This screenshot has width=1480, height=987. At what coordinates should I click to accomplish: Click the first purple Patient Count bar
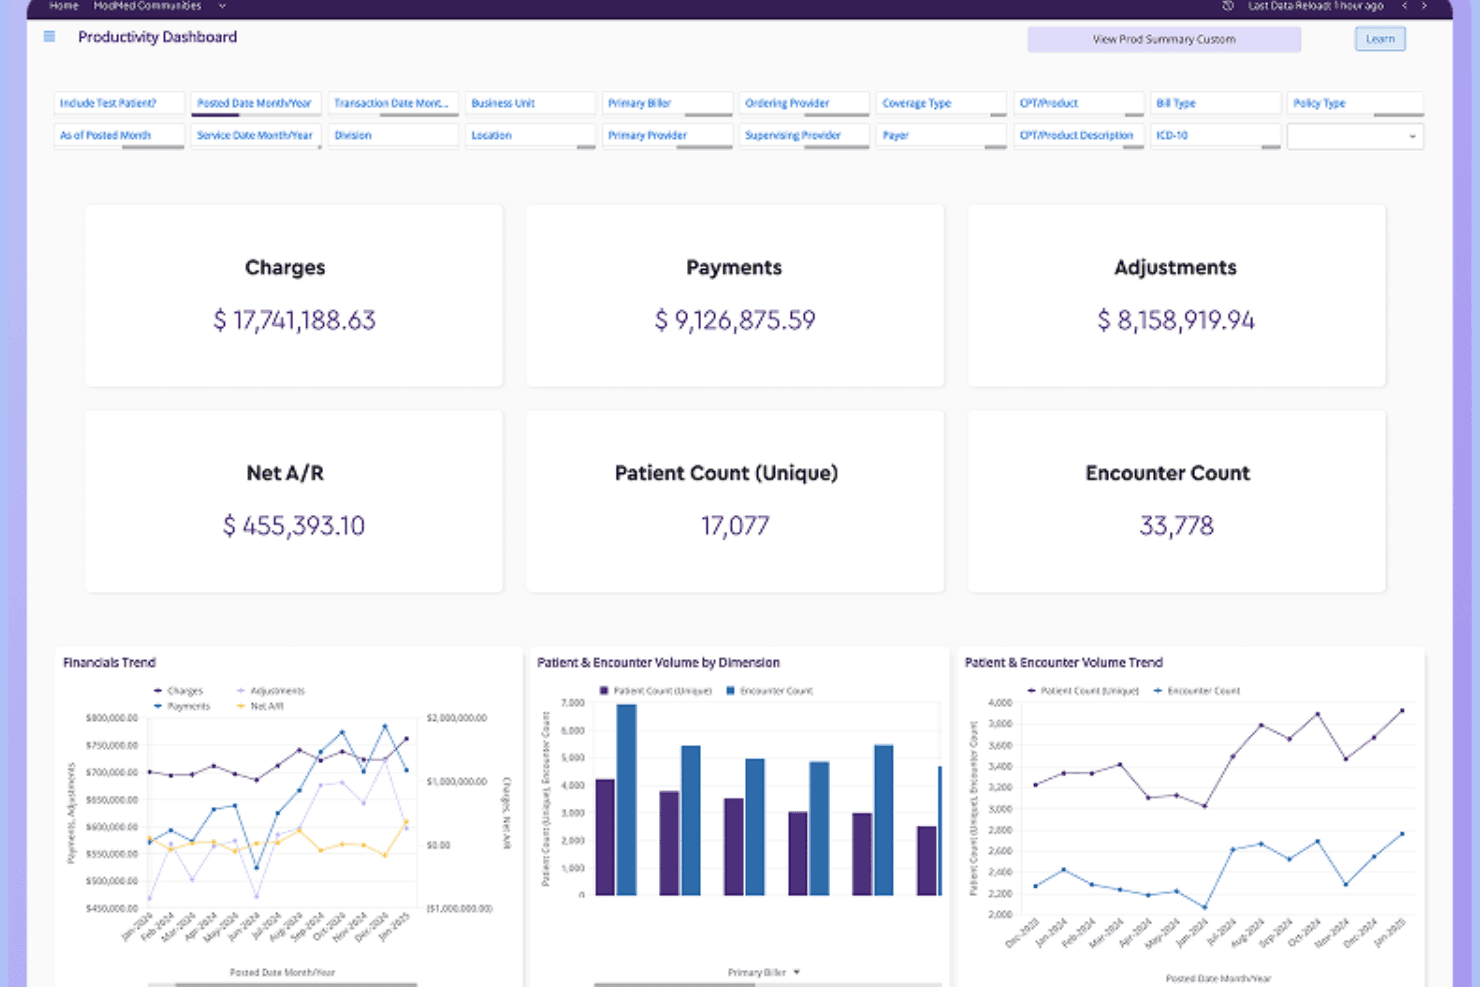click(605, 837)
